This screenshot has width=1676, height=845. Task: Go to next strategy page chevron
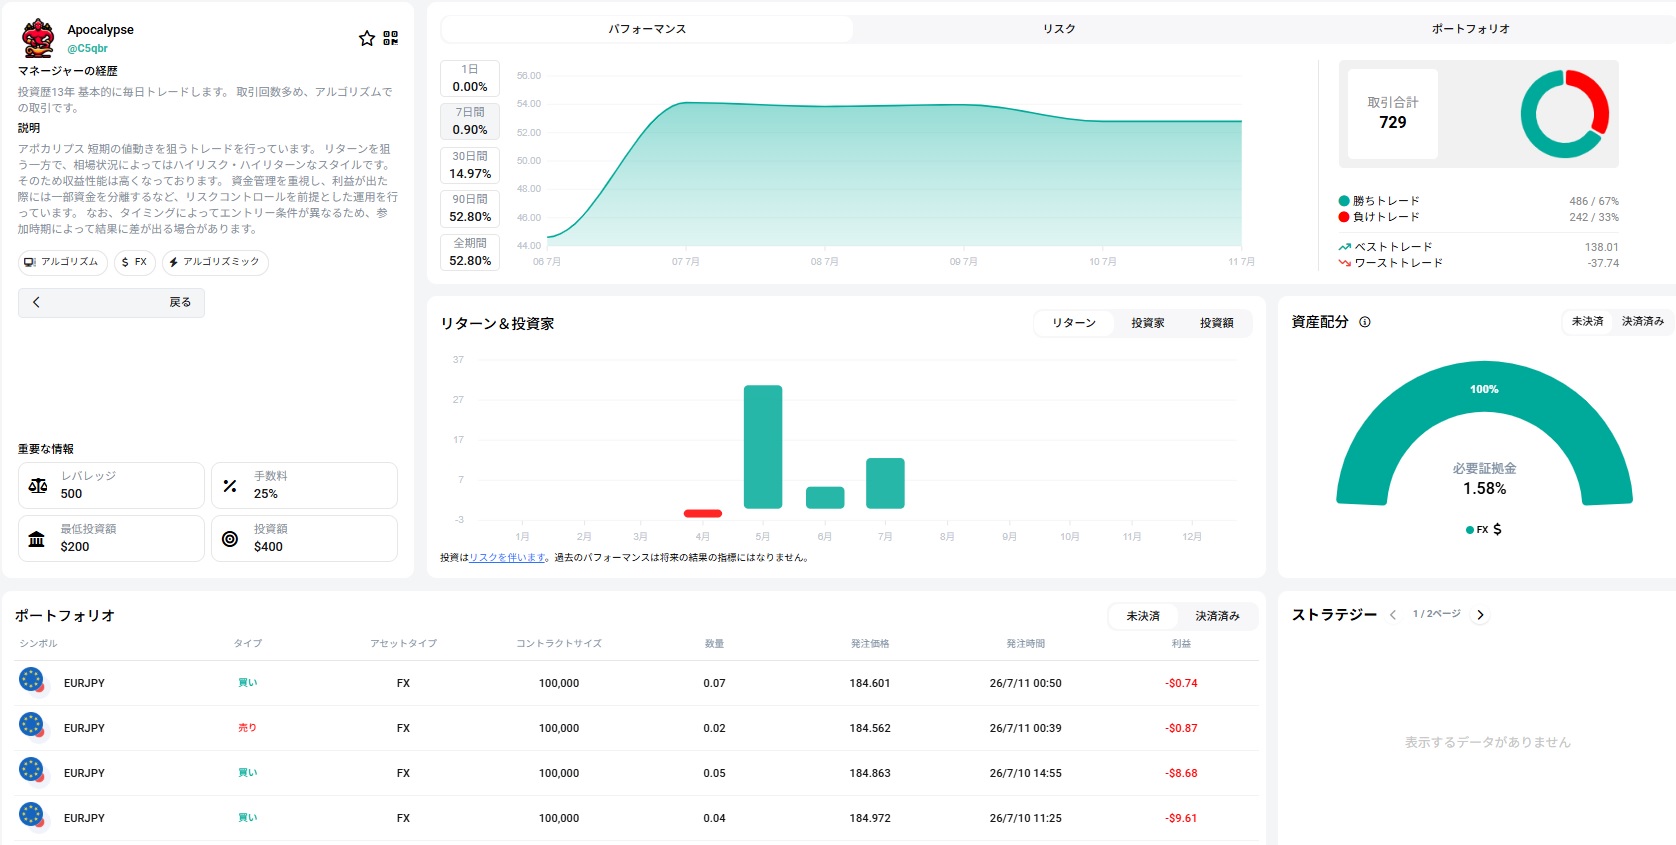[1481, 615]
